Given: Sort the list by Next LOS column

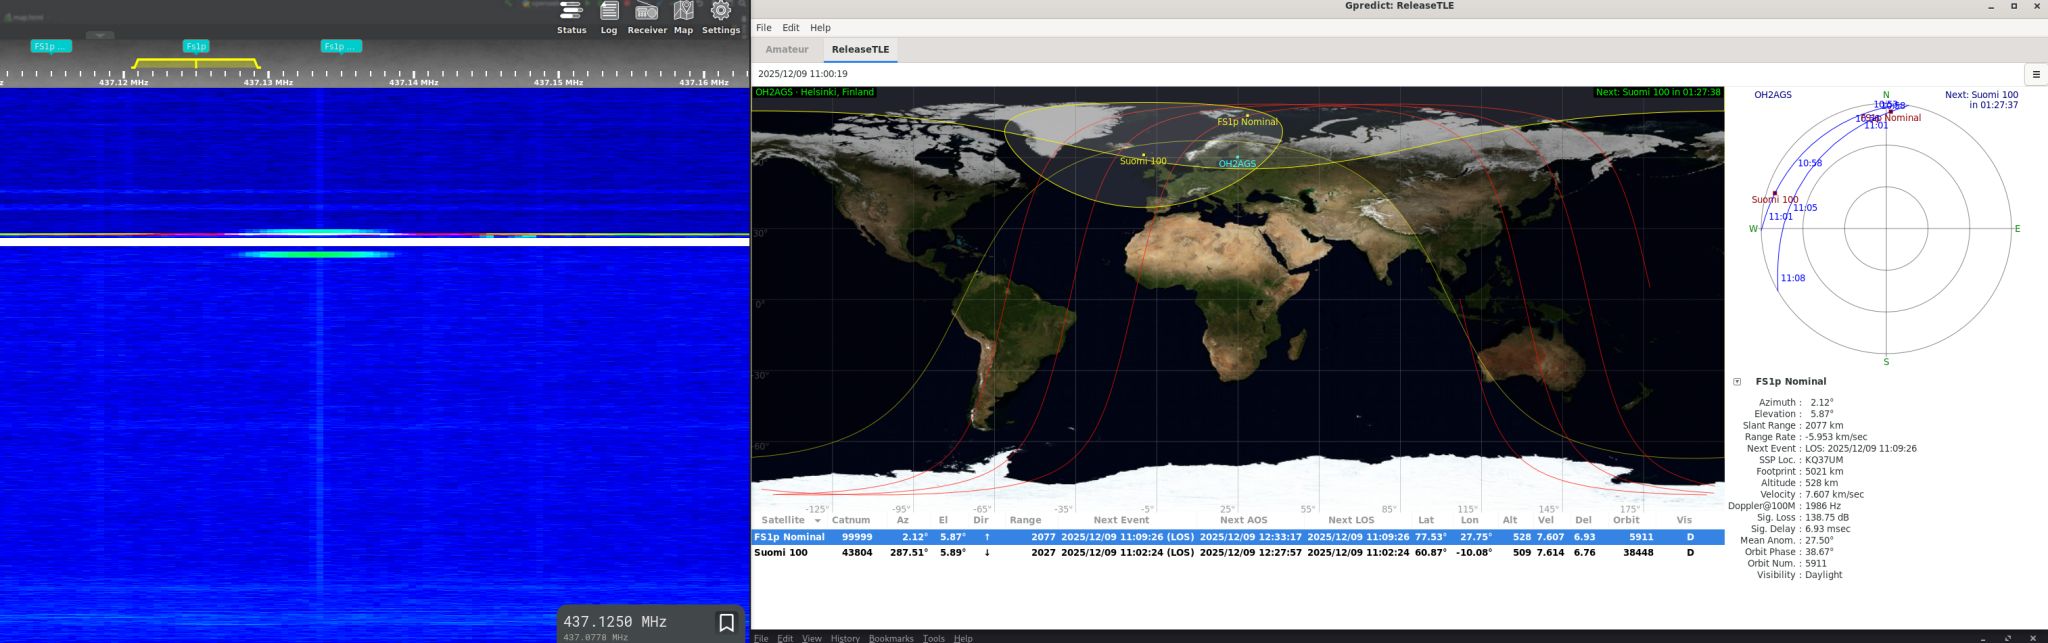Looking at the screenshot, I should 1351,520.
